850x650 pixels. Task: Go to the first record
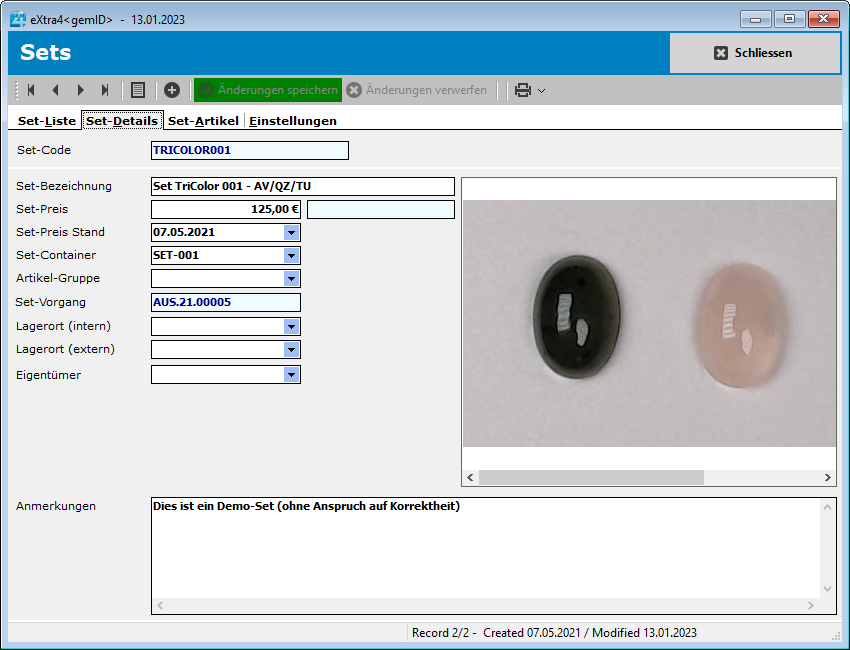(x=31, y=90)
